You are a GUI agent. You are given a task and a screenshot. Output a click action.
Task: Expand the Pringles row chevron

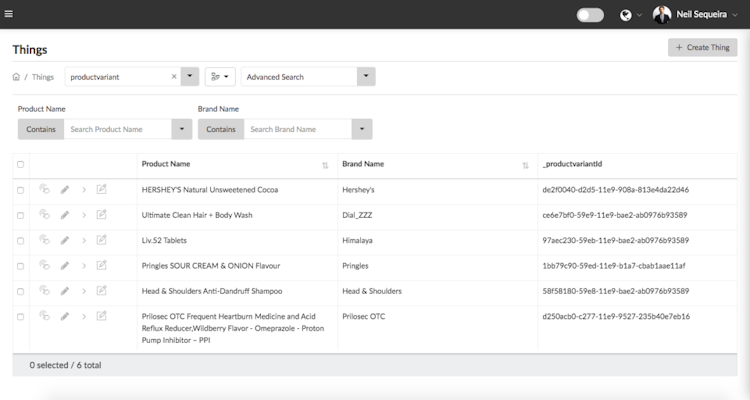pyautogui.click(x=84, y=266)
